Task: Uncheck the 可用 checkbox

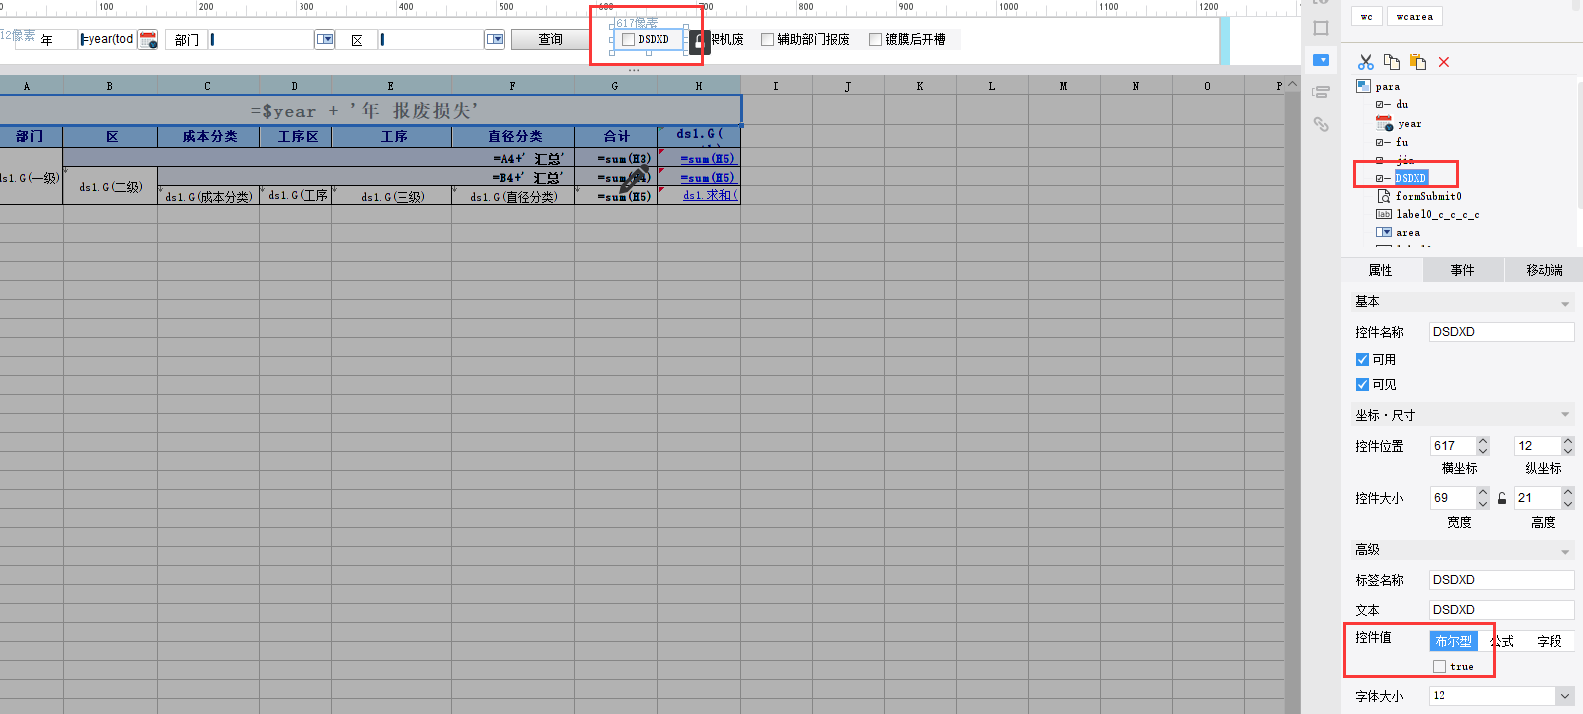Action: [1362, 359]
